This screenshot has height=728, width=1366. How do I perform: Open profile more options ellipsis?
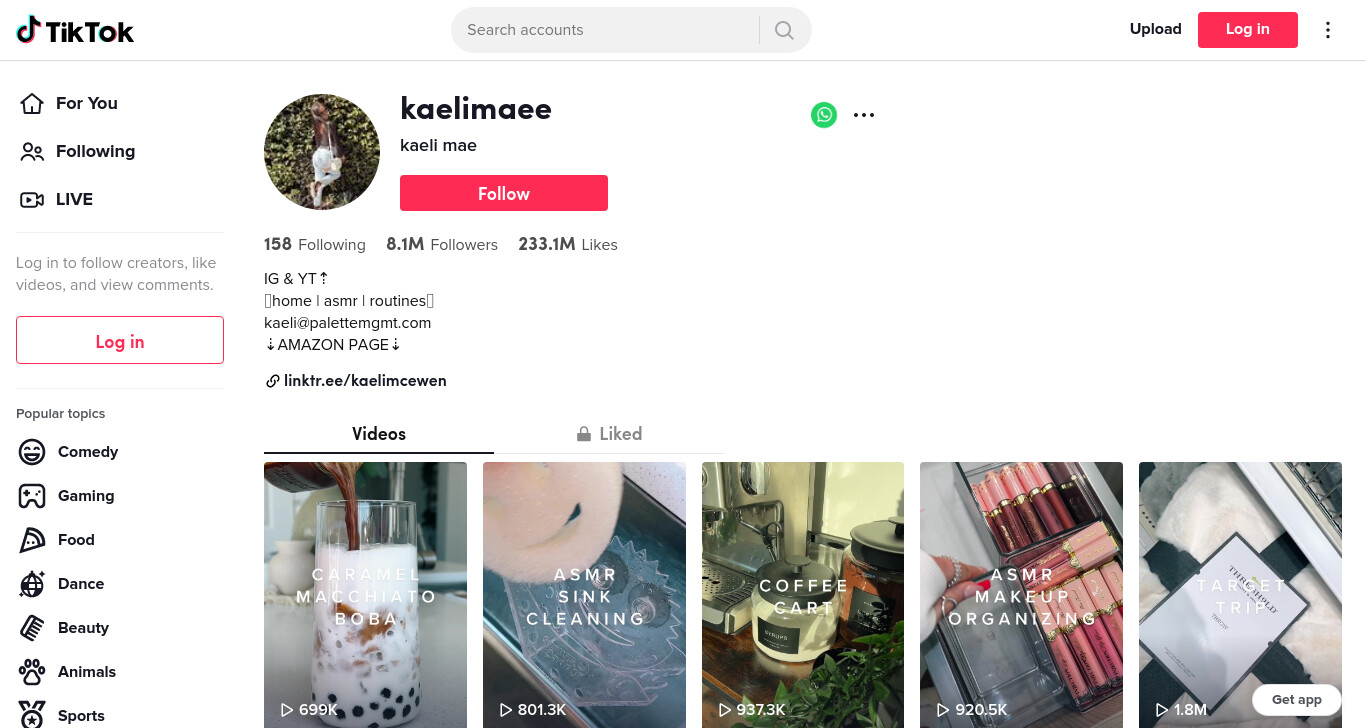click(x=864, y=115)
